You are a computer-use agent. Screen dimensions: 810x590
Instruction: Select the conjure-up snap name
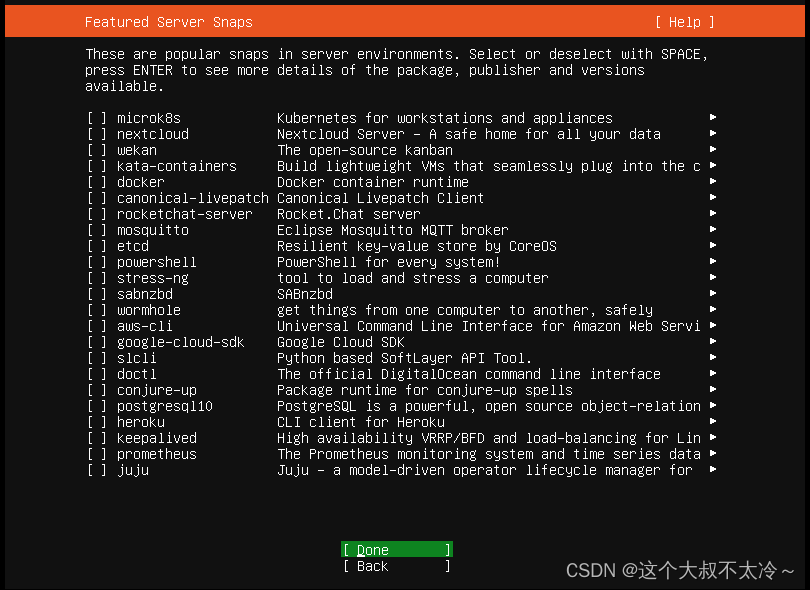click(x=157, y=391)
